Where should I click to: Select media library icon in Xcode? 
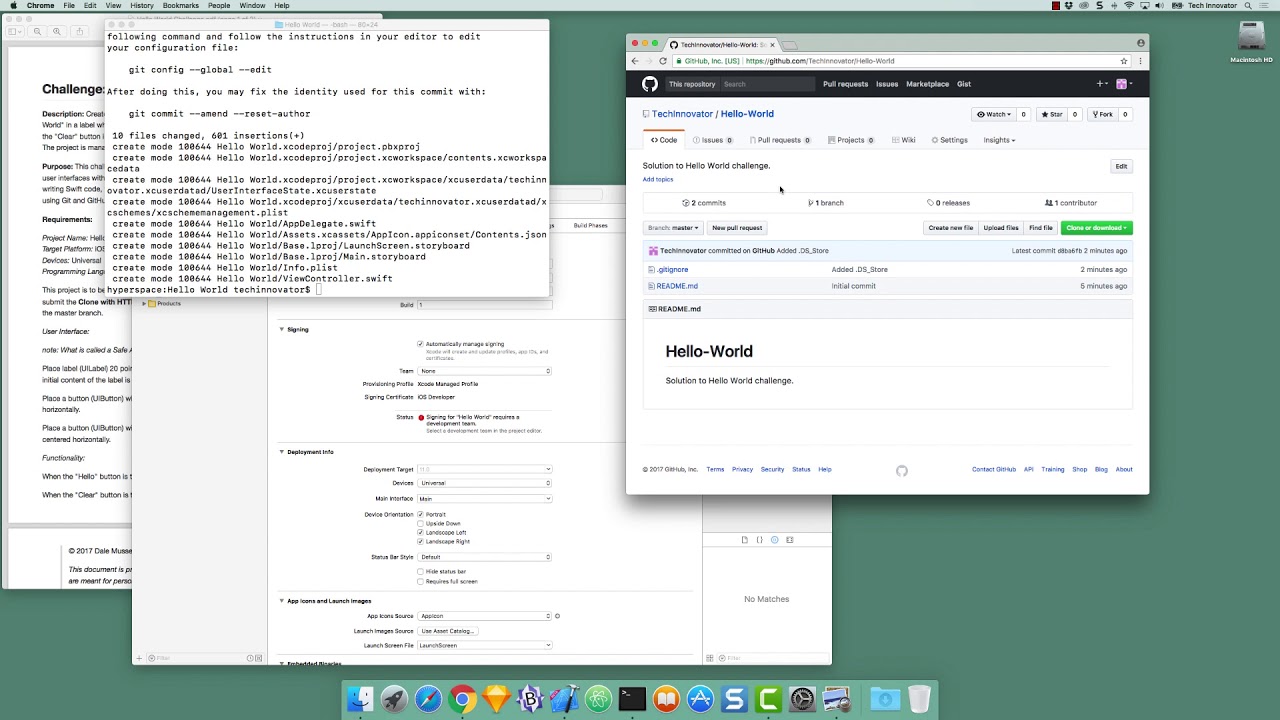789,540
